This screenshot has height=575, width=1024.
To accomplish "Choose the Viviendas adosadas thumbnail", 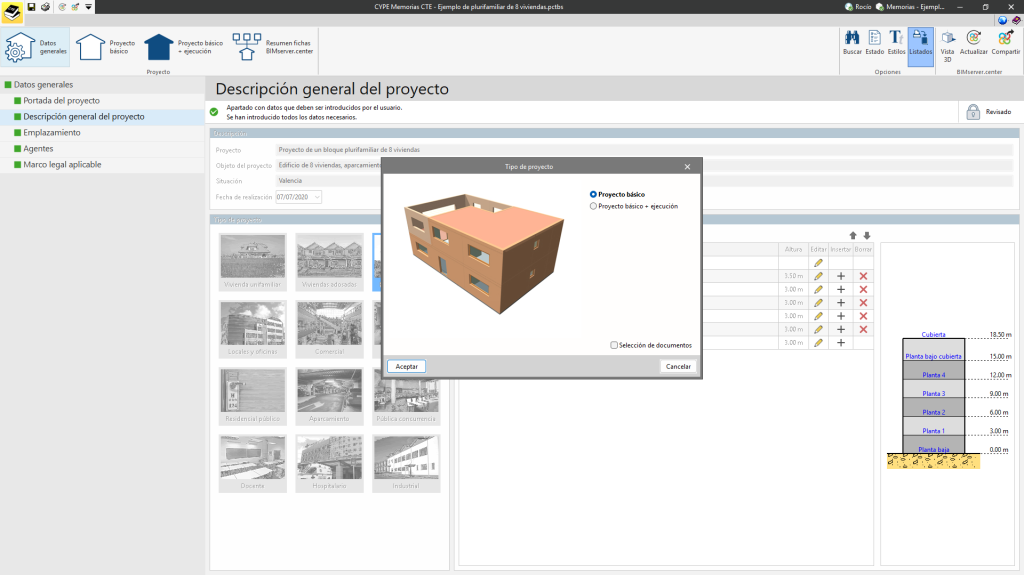I will [x=329, y=262].
